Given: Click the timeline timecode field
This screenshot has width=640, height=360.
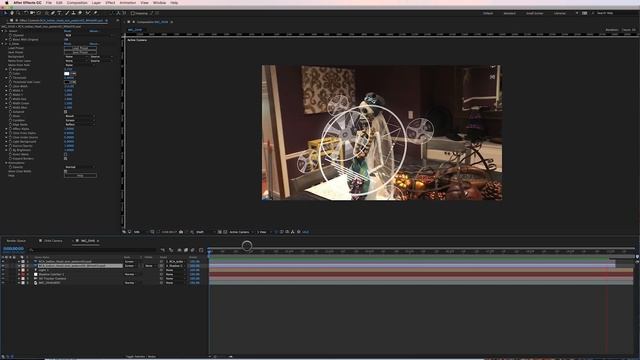Looking at the screenshot, I should pyautogui.click(x=13, y=249).
